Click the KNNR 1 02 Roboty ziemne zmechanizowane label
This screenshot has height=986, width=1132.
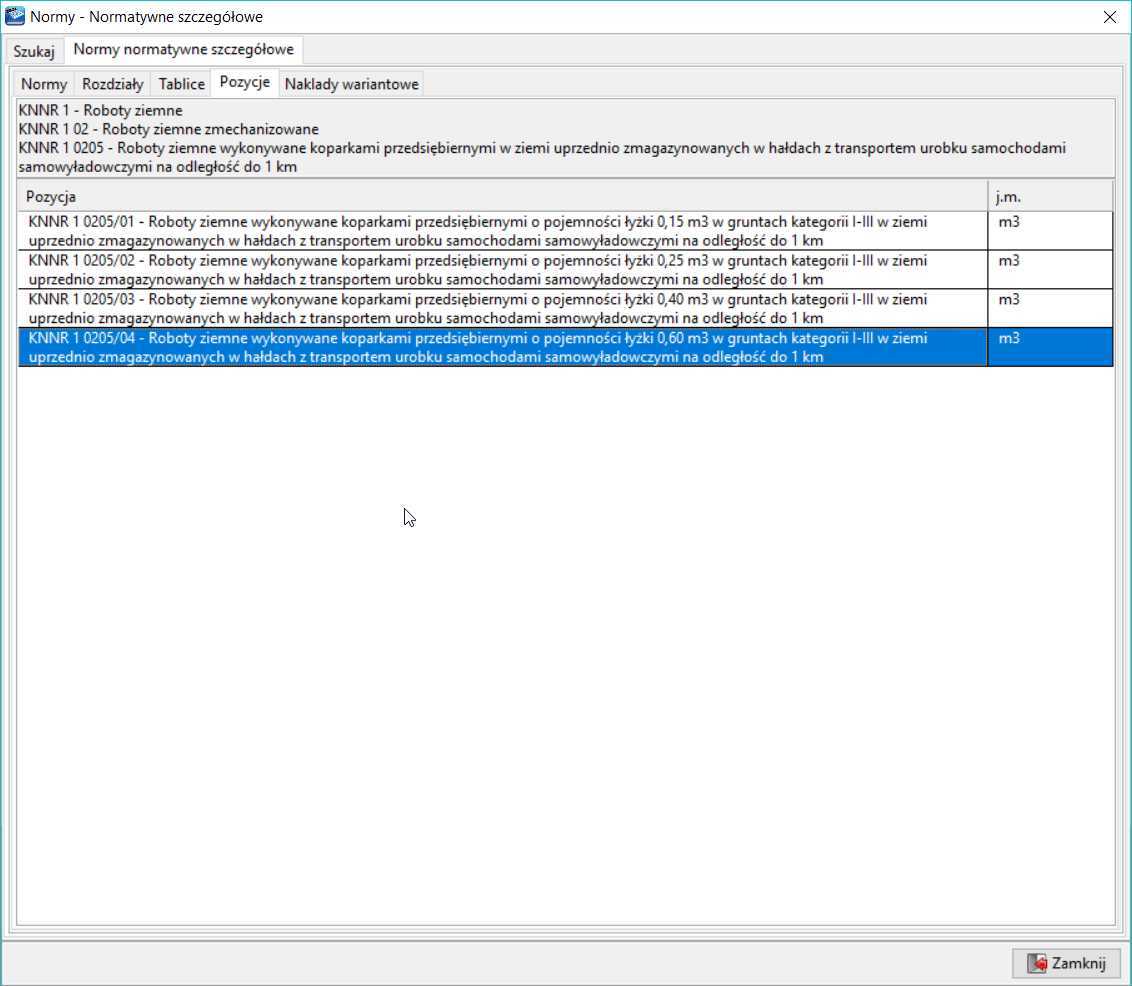[x=168, y=129]
